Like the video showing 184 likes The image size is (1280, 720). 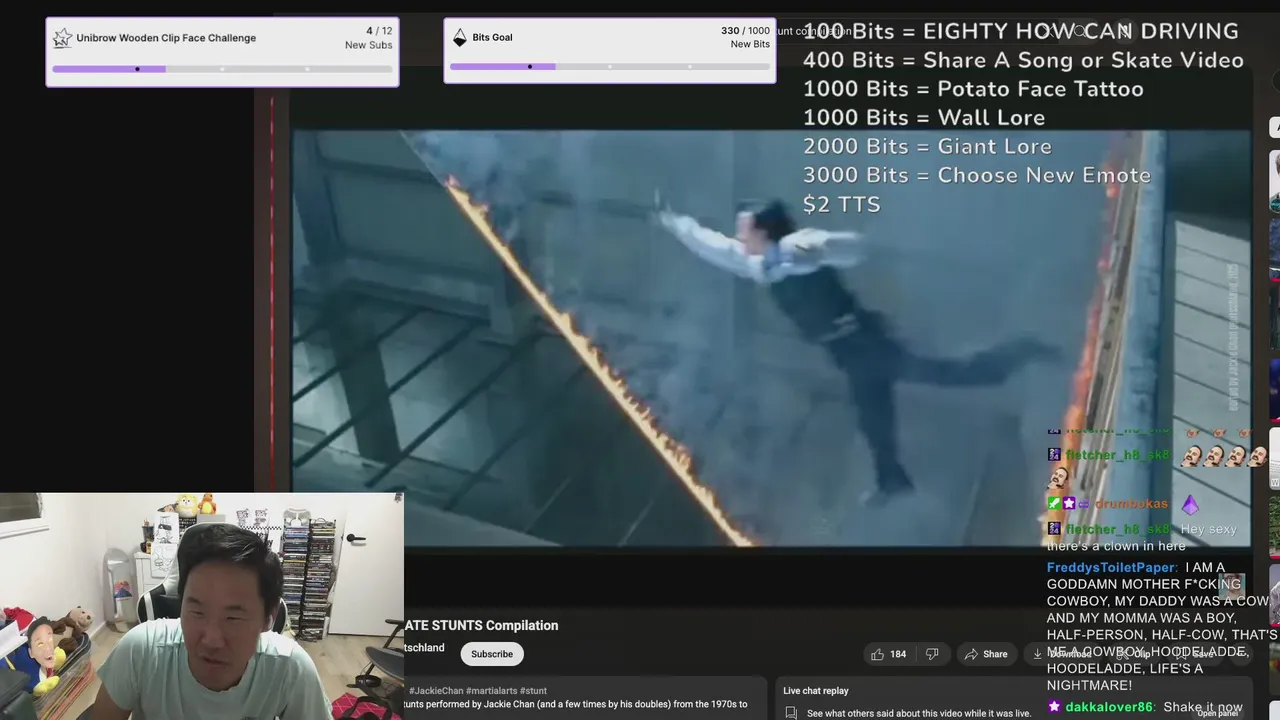pyautogui.click(x=887, y=654)
